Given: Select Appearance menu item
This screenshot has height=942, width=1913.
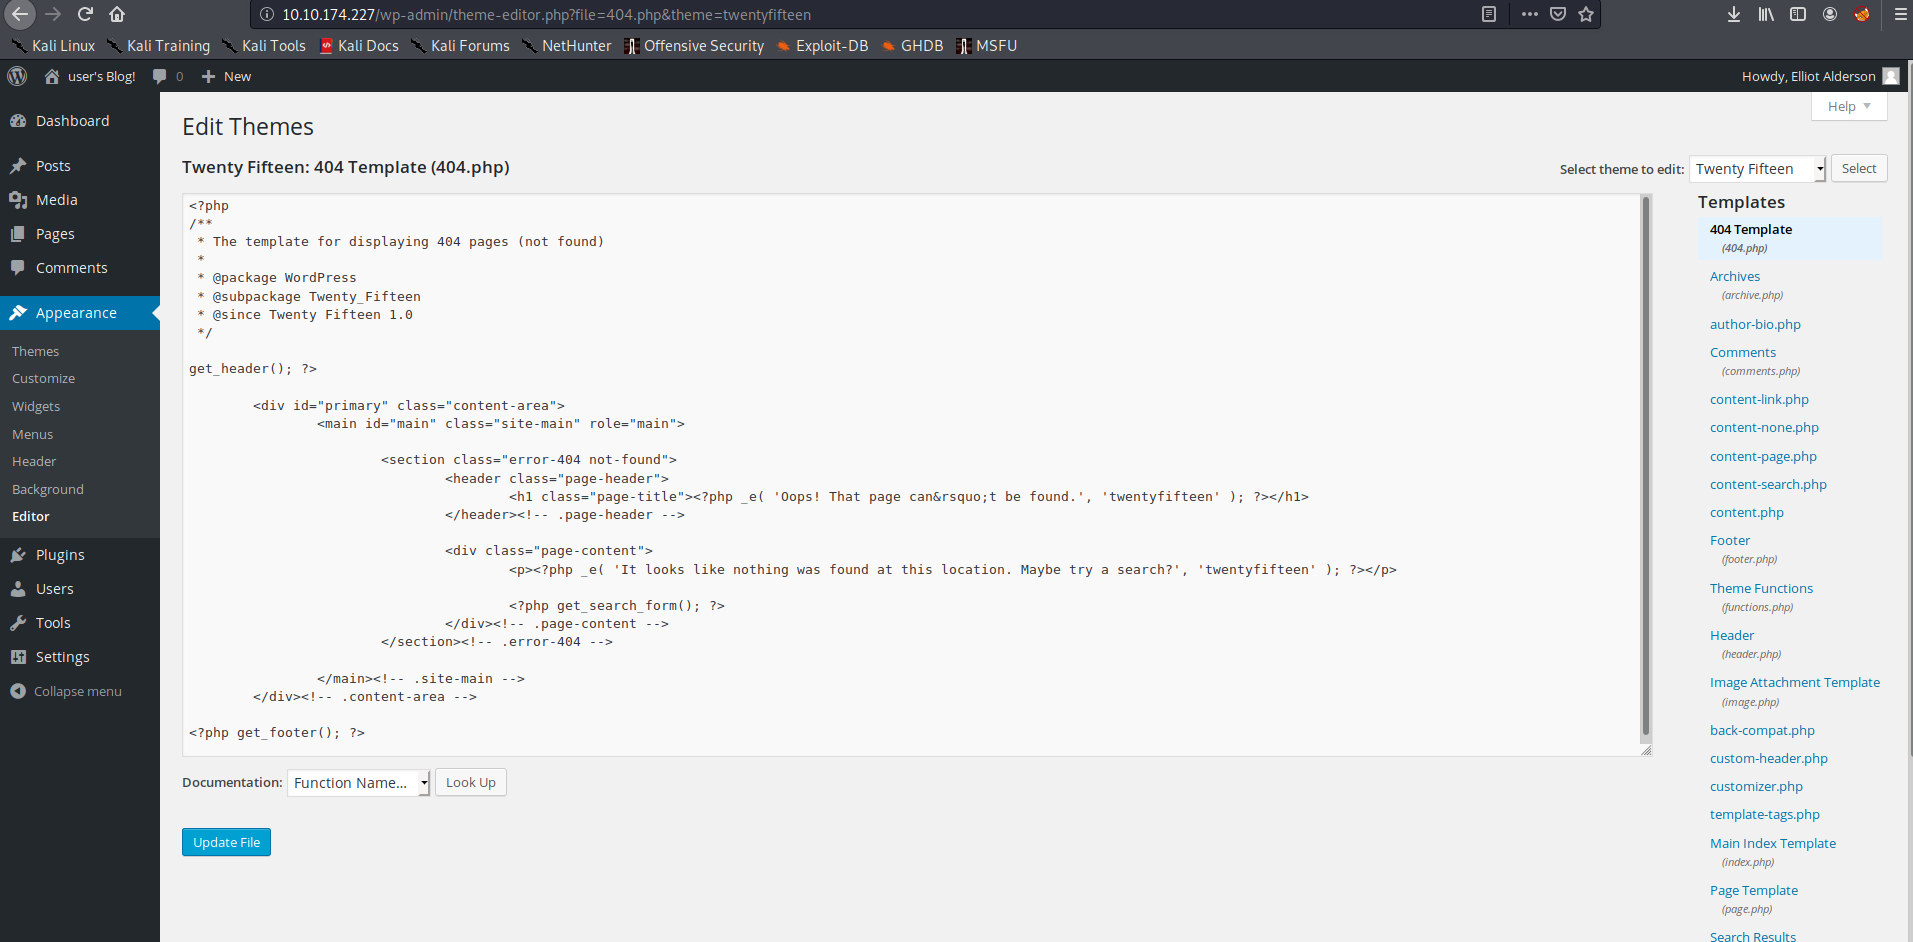Looking at the screenshot, I should coord(80,313).
